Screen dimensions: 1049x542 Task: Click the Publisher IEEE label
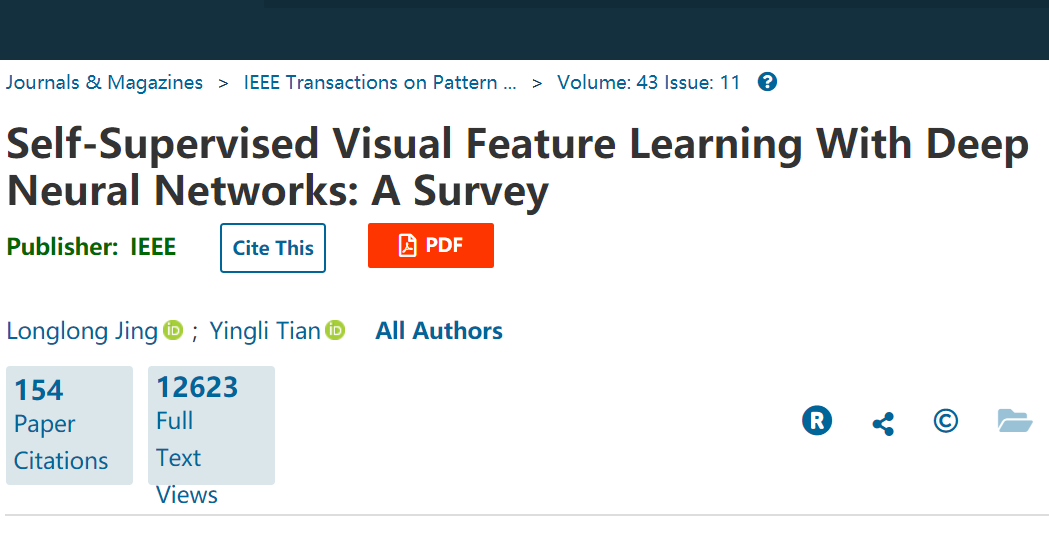[x=92, y=247]
